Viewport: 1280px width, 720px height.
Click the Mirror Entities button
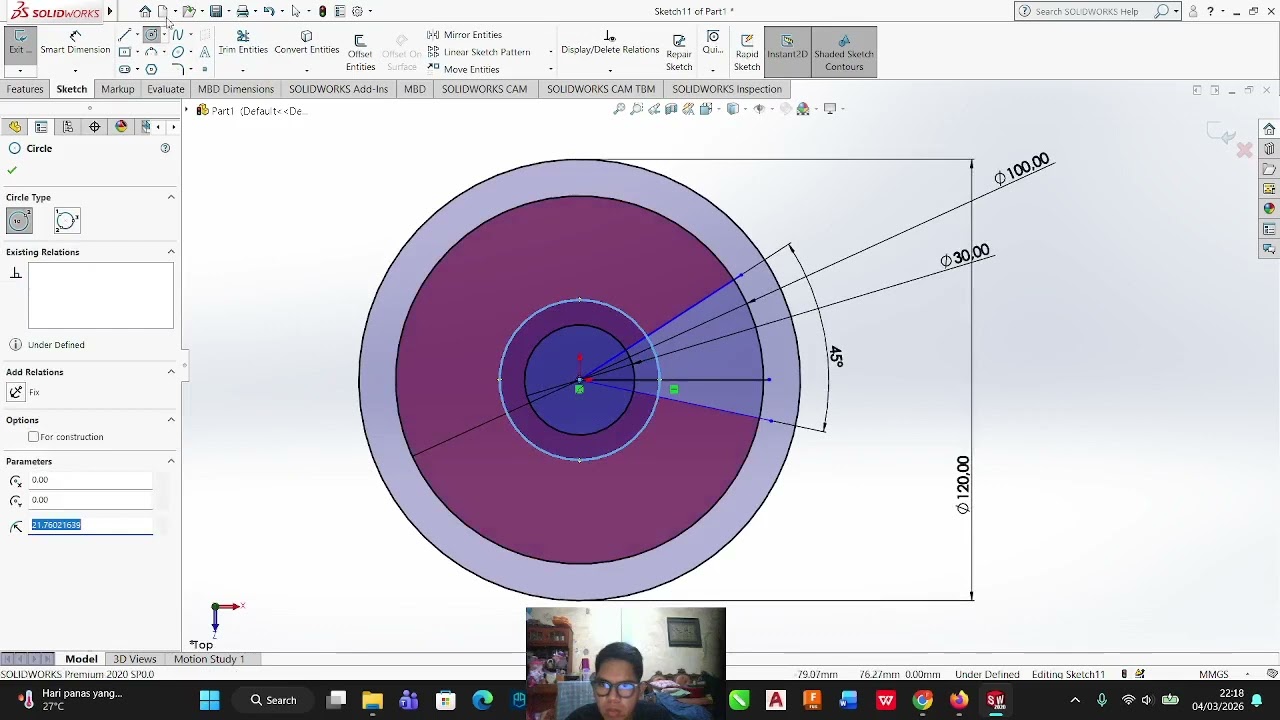pyautogui.click(x=464, y=35)
